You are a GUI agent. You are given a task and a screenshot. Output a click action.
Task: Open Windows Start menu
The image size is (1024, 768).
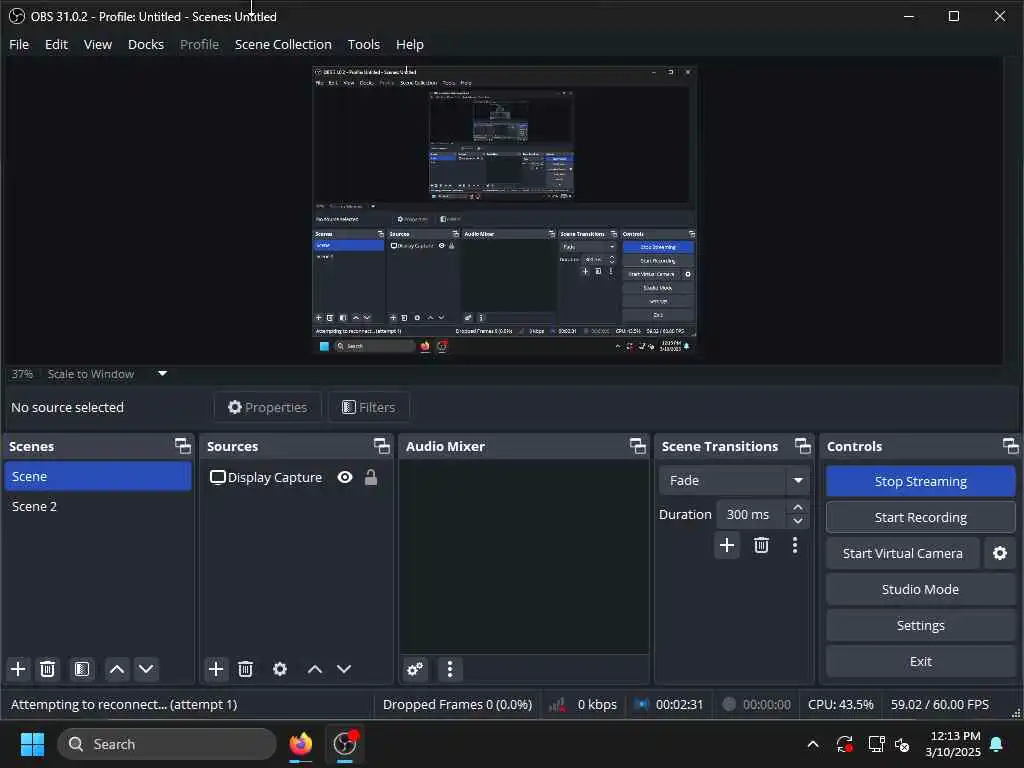[32, 744]
